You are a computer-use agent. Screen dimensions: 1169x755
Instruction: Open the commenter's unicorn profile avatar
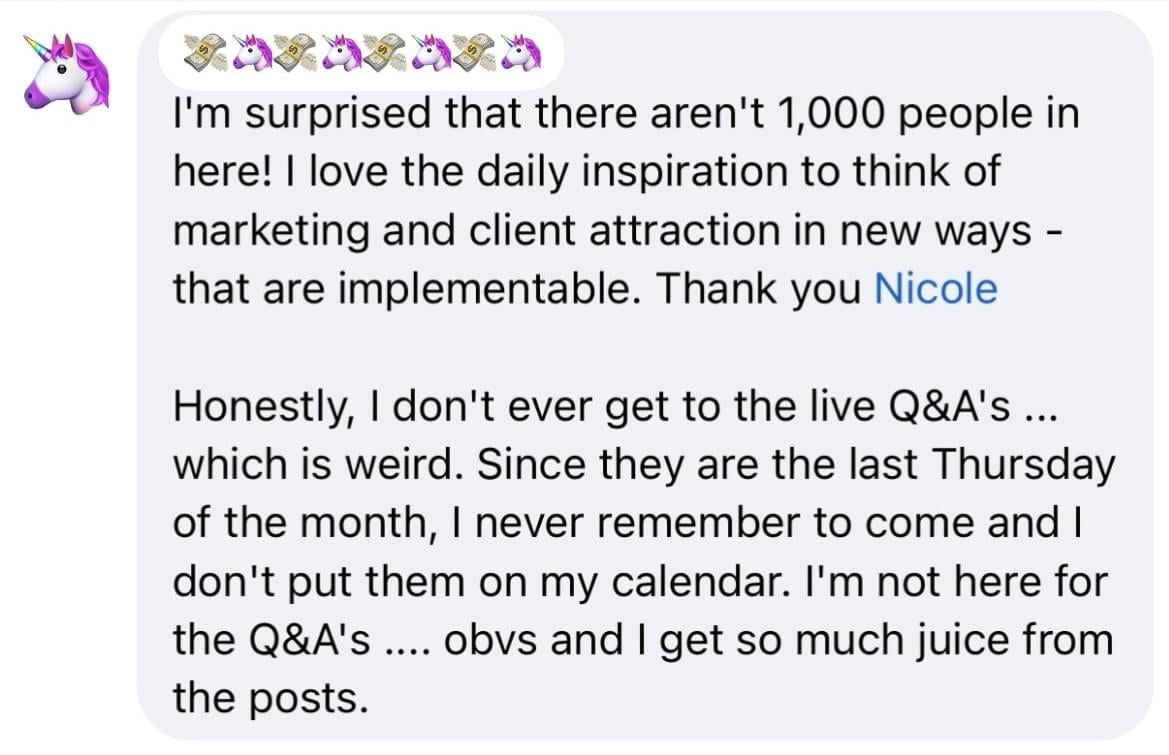click(66, 73)
